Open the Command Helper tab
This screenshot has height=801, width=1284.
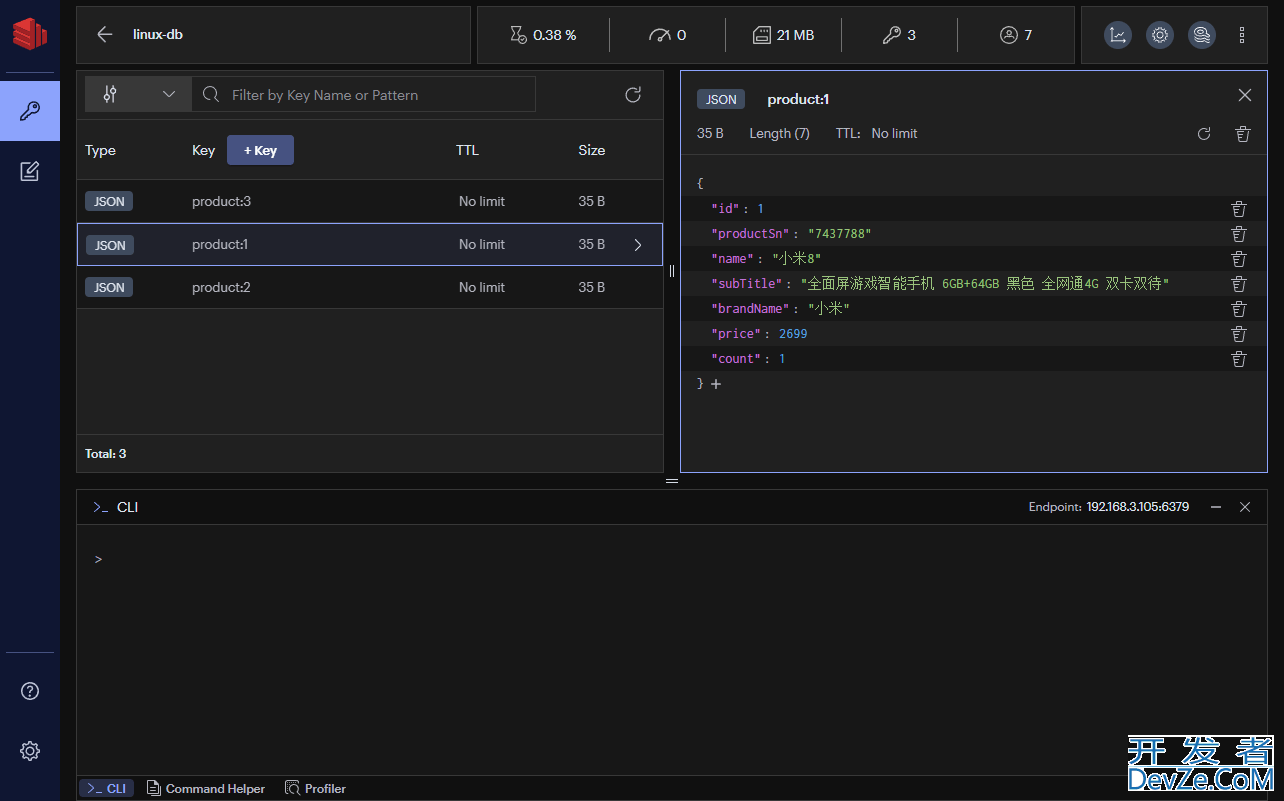tap(206, 789)
